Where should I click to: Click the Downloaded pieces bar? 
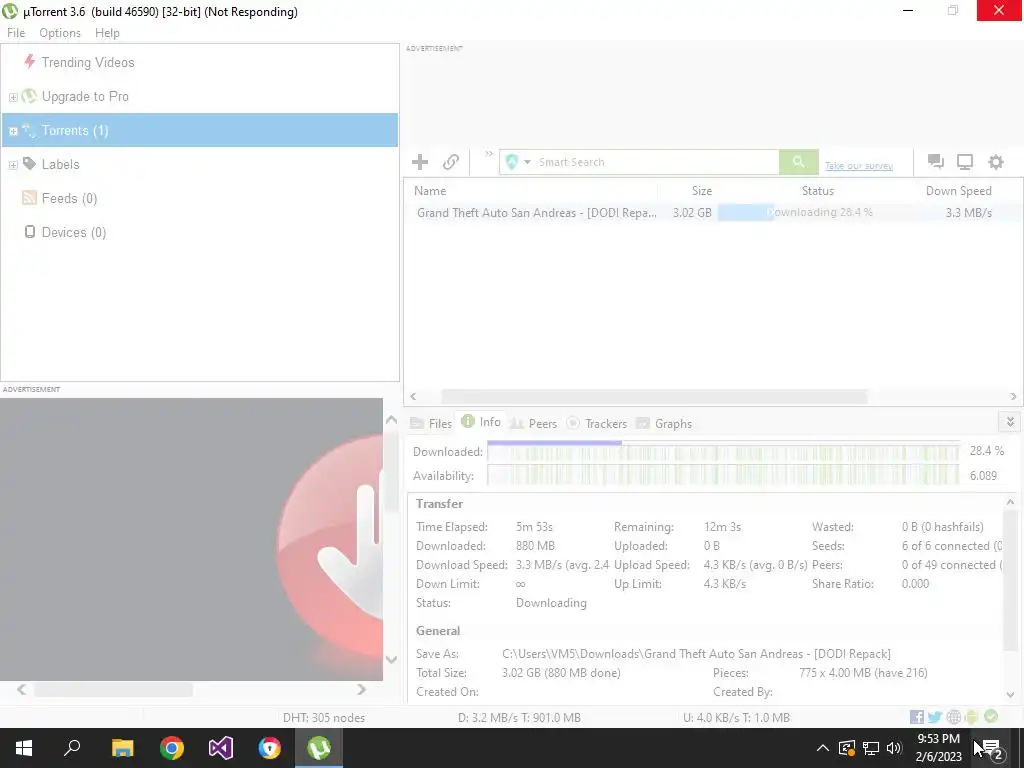coord(723,452)
